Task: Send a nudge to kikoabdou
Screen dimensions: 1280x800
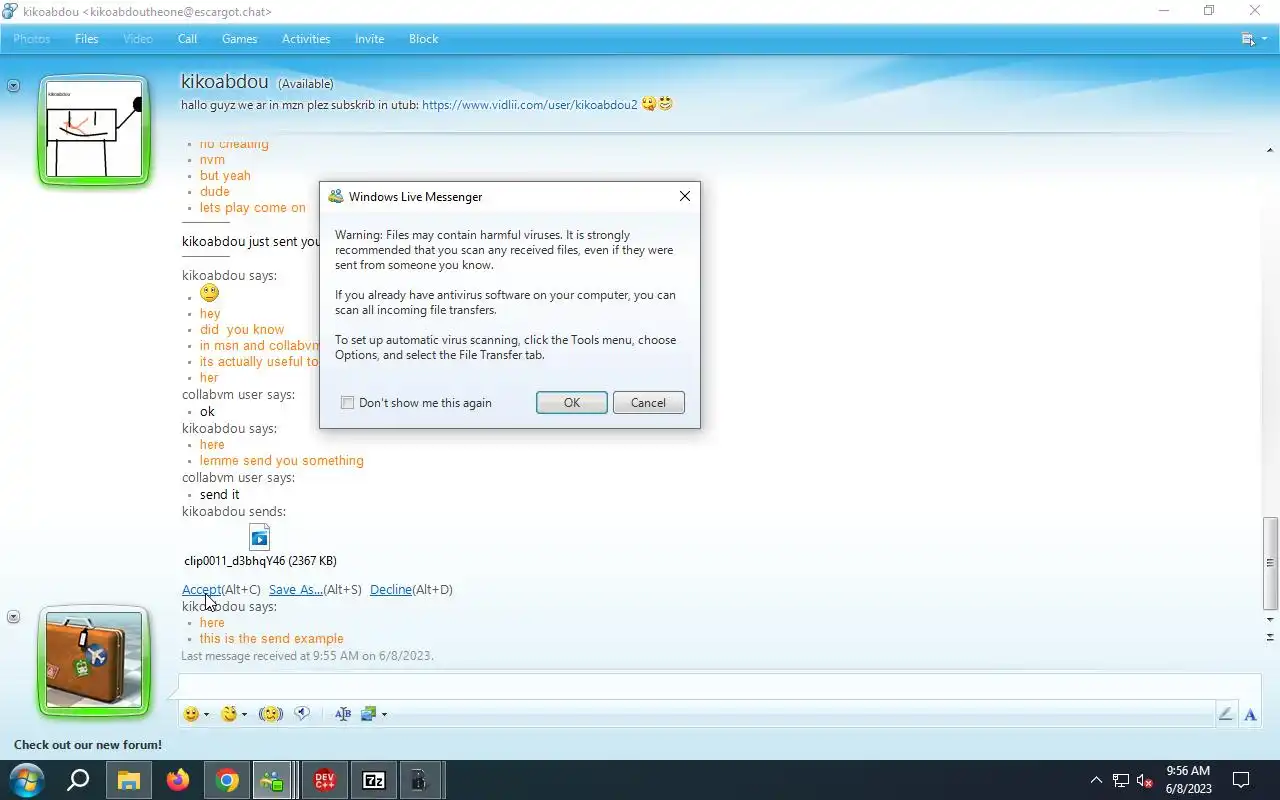Action: (270, 714)
